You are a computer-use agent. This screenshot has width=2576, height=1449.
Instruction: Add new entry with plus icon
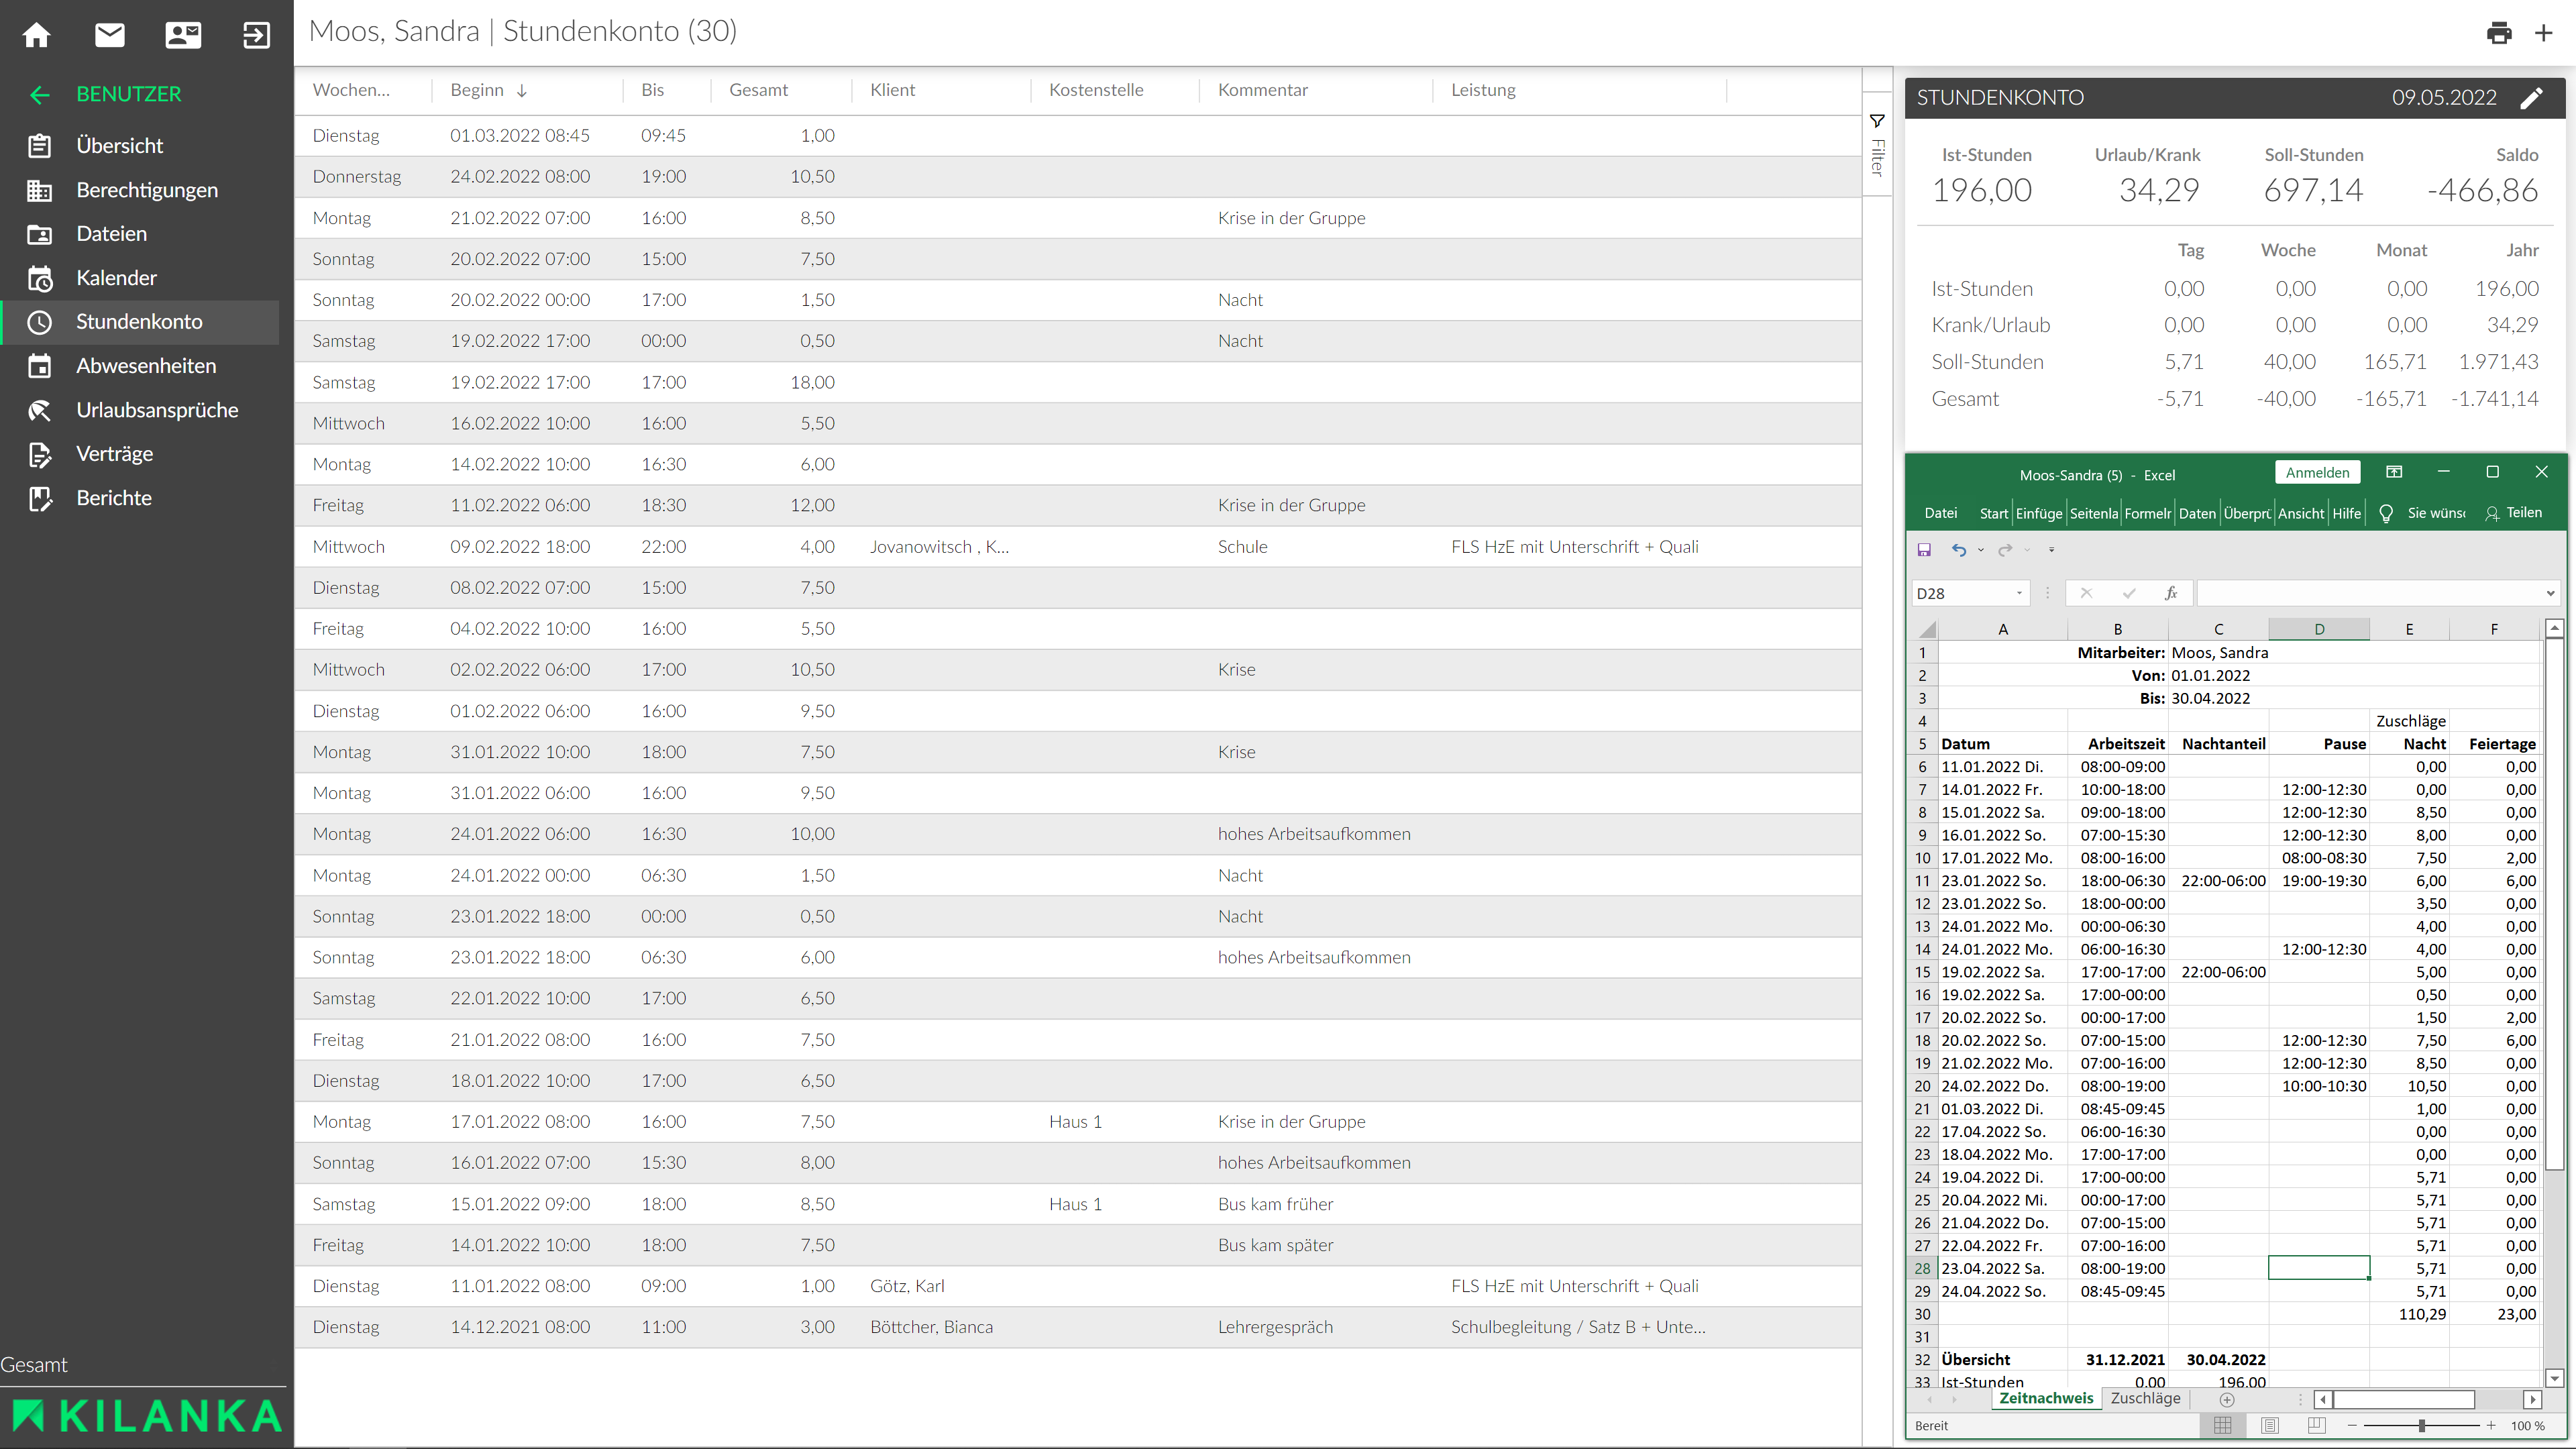[2544, 33]
